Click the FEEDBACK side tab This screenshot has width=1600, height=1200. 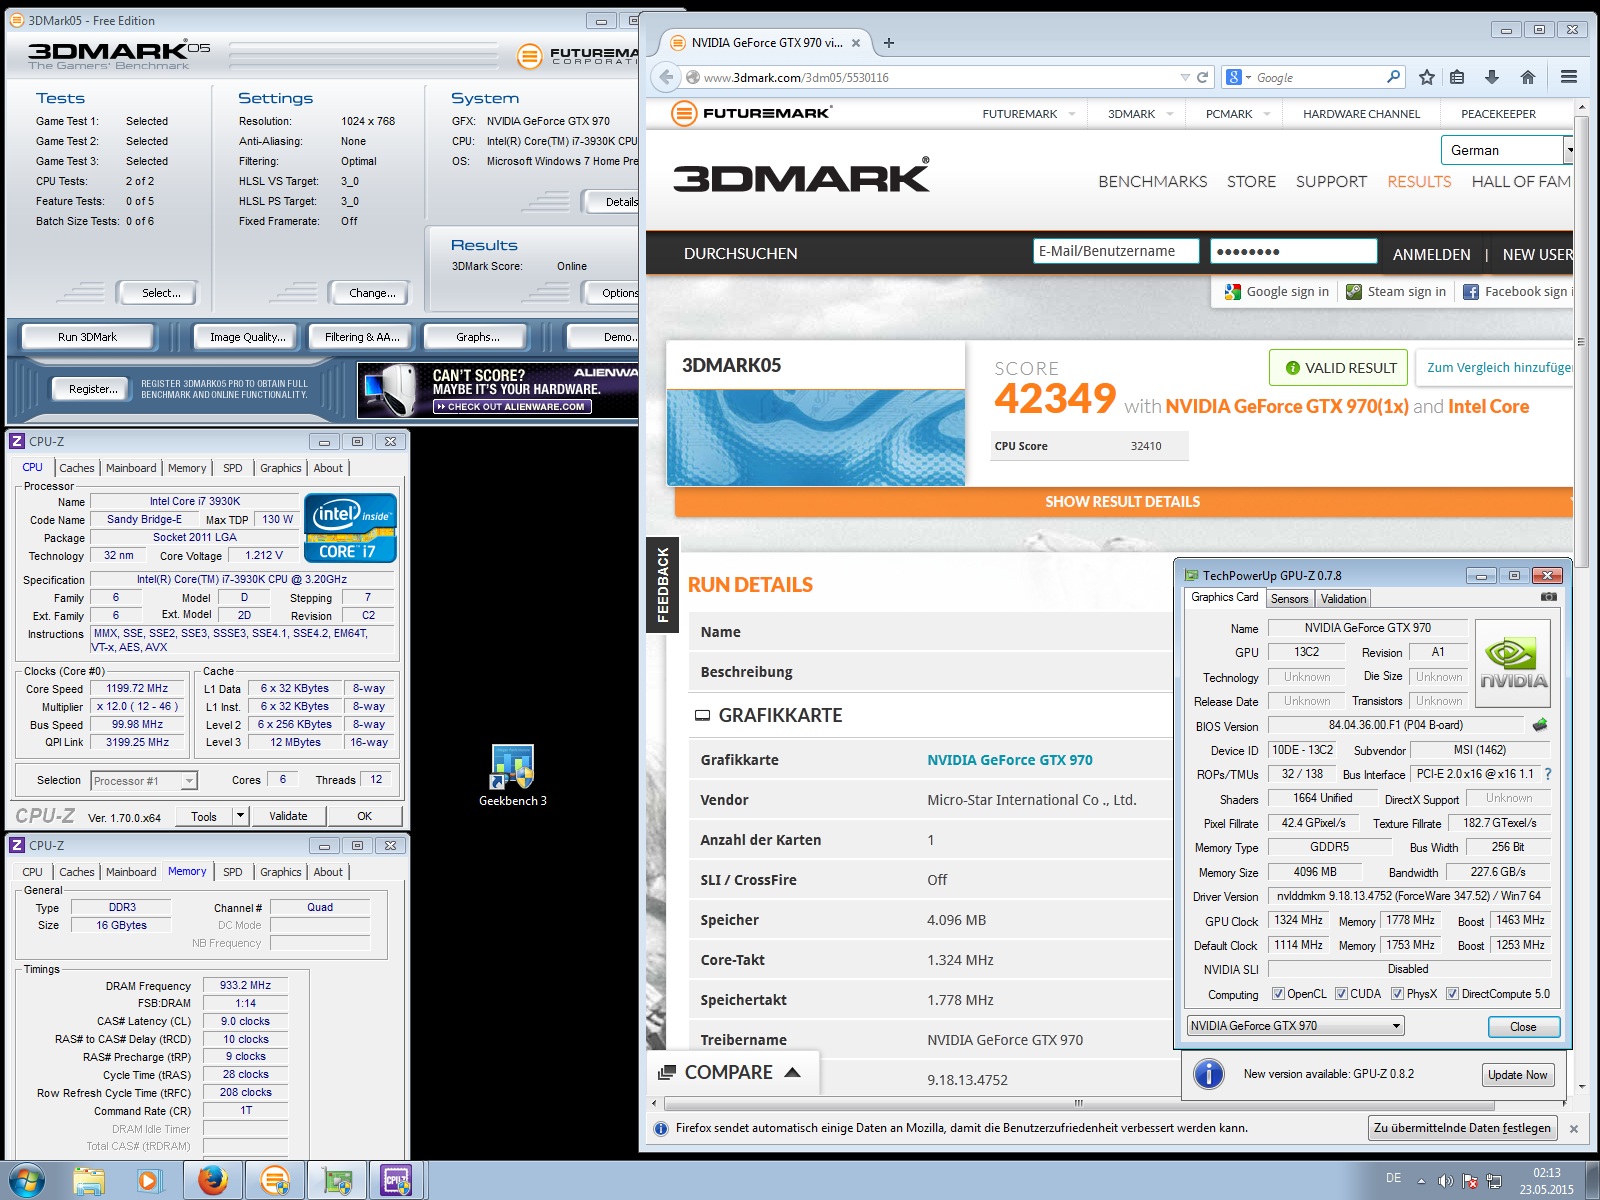[x=662, y=585]
